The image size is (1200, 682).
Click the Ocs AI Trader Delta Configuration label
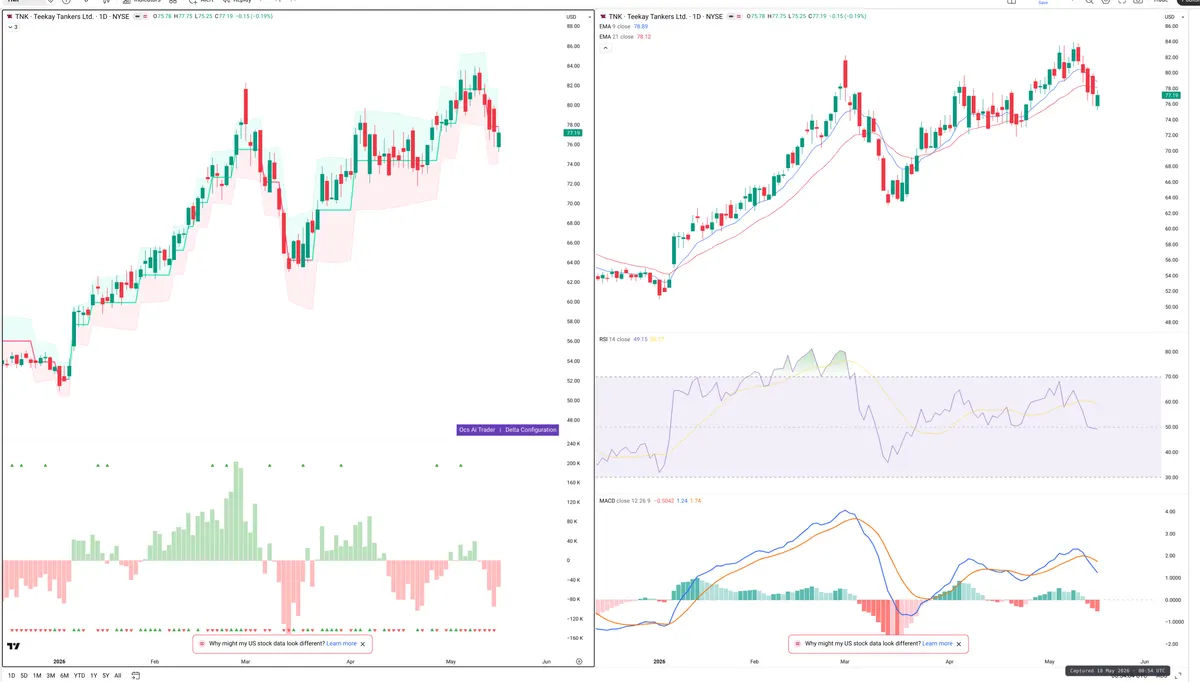[507, 430]
